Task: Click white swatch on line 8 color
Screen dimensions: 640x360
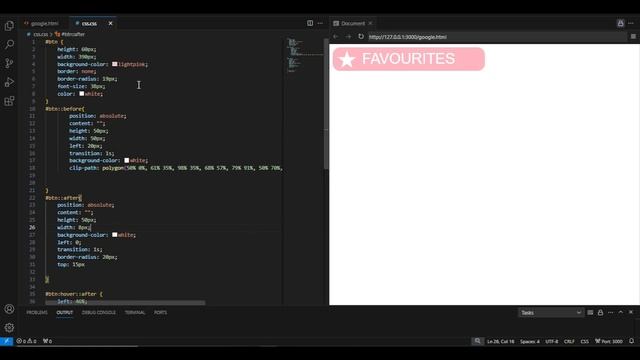Action: point(82,94)
